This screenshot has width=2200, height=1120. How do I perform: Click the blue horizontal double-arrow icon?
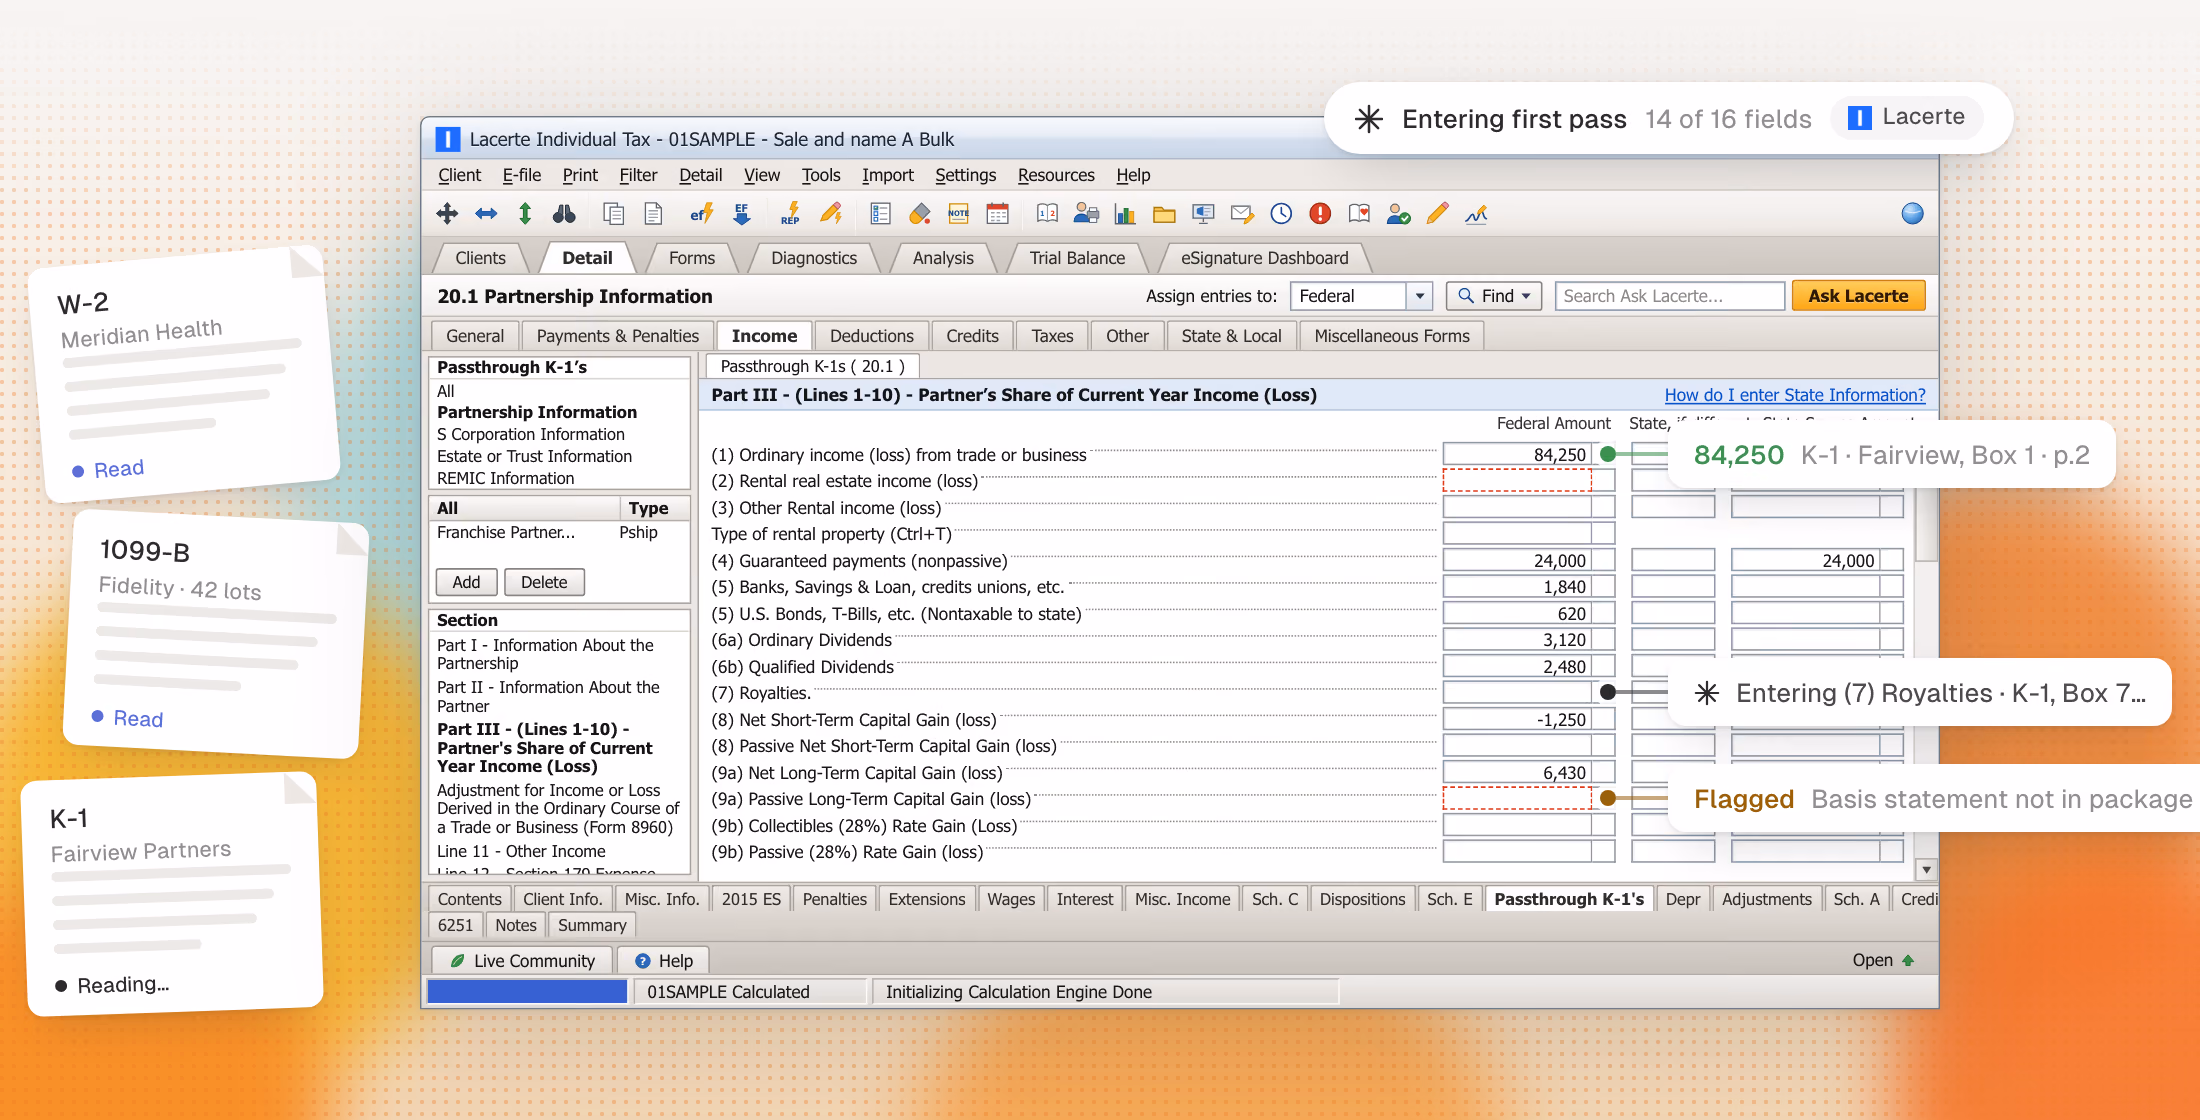pos(486,214)
